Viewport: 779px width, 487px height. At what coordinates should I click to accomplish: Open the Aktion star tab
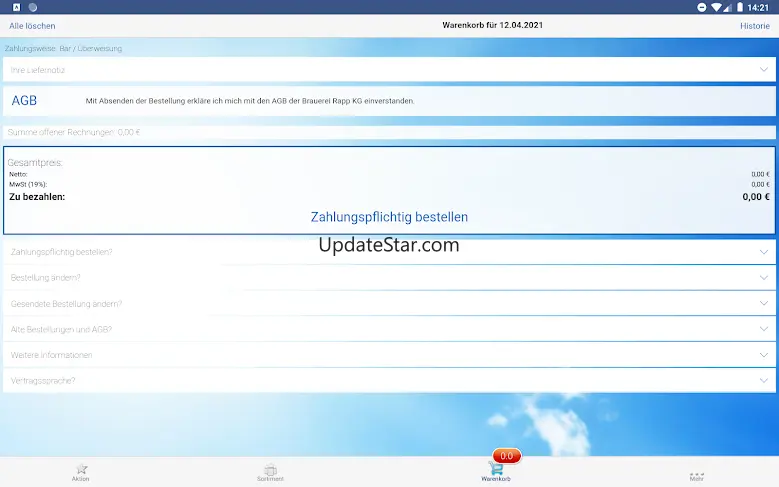point(80,473)
